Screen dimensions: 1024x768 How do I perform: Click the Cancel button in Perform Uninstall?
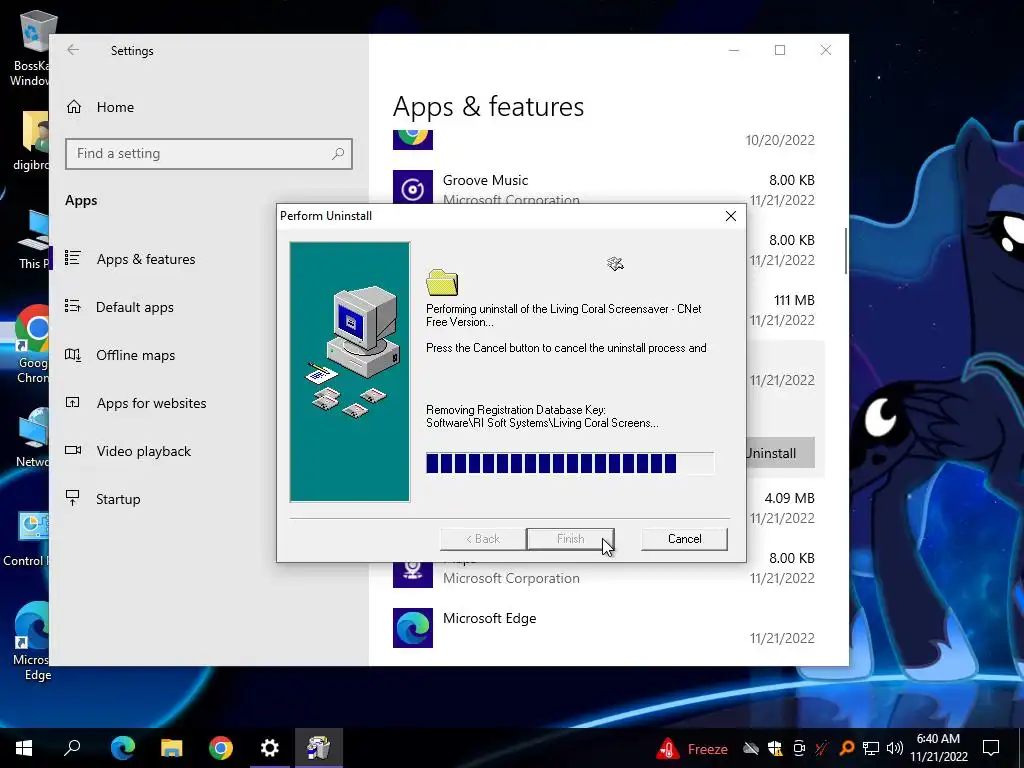(684, 539)
